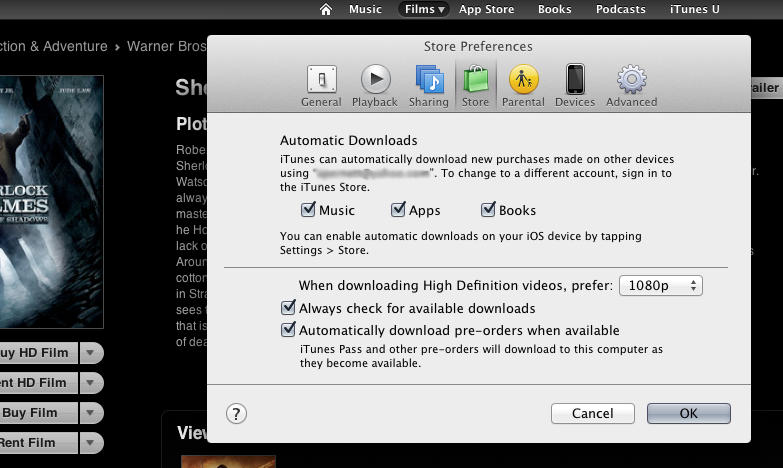Screen dimensions: 783x468
Task: Click the trailer button behind the dialog
Action: click(765, 88)
